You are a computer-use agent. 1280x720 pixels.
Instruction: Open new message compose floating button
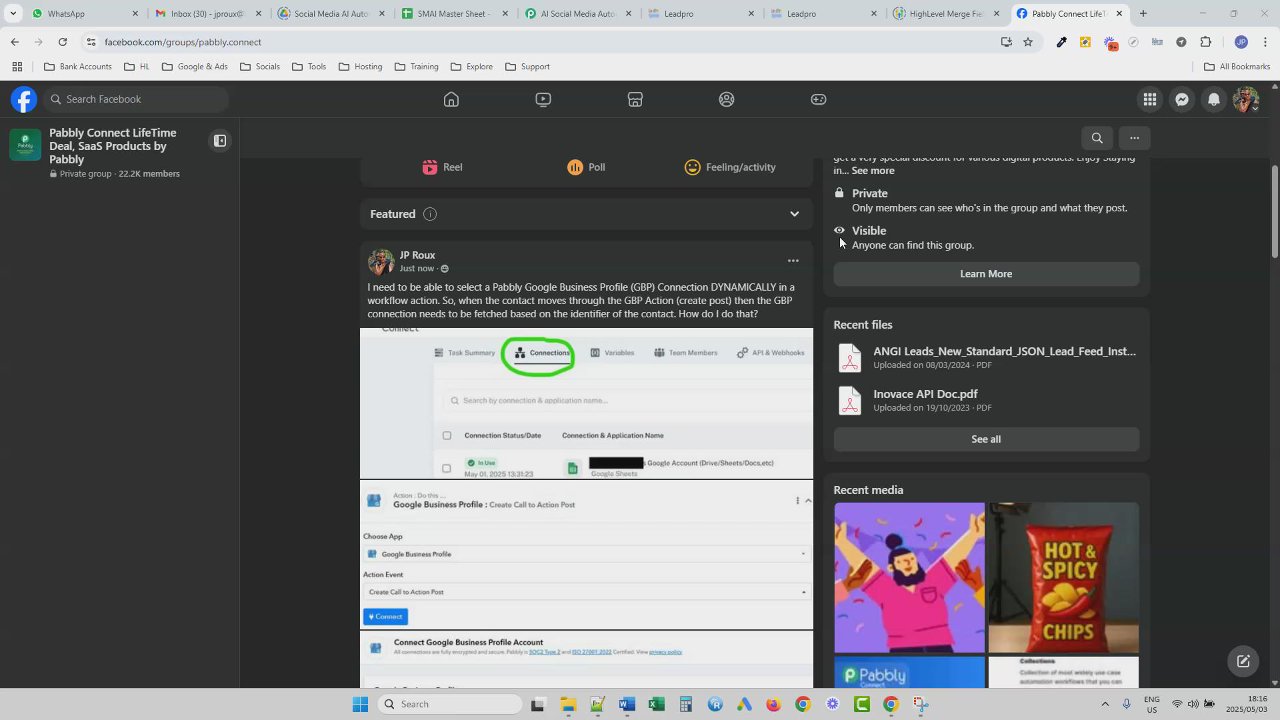point(1243,661)
